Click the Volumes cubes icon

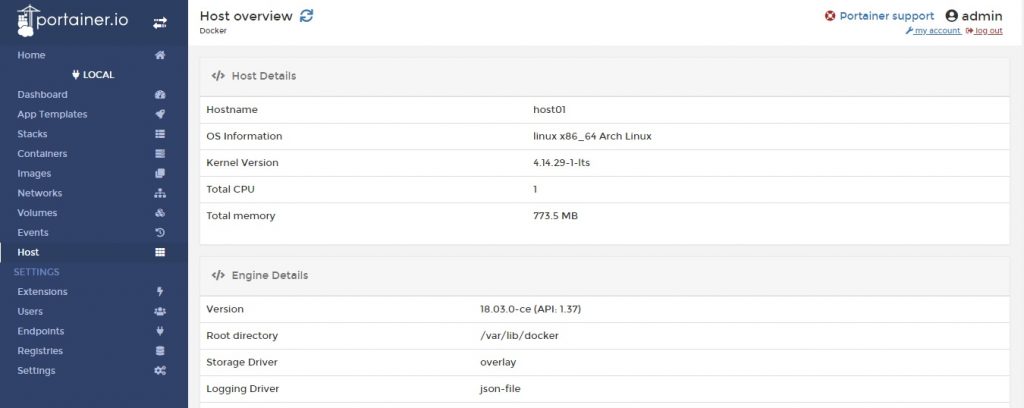pyautogui.click(x=160, y=213)
